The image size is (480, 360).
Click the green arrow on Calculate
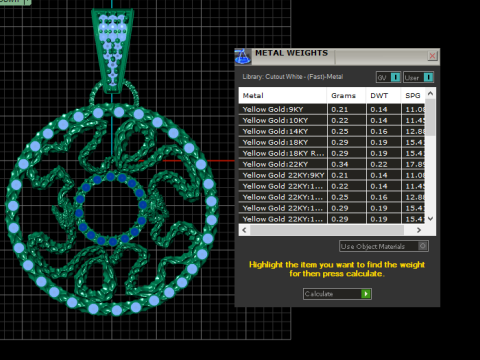[x=366, y=294]
